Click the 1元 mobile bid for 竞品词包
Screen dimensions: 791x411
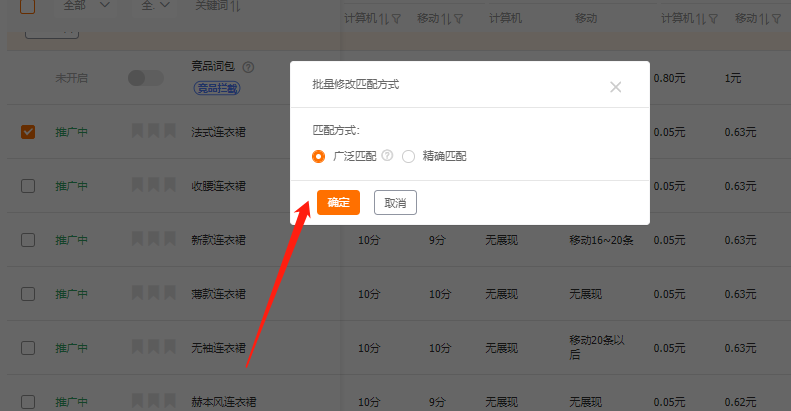coord(732,78)
